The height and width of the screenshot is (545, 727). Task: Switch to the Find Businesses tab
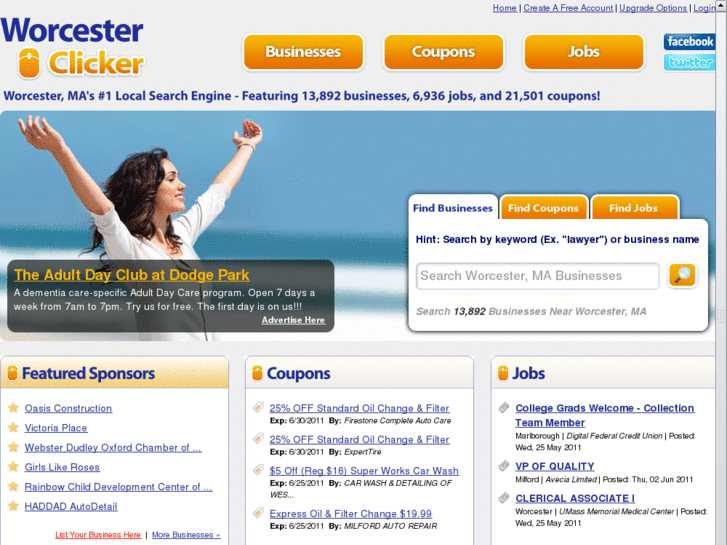click(453, 208)
